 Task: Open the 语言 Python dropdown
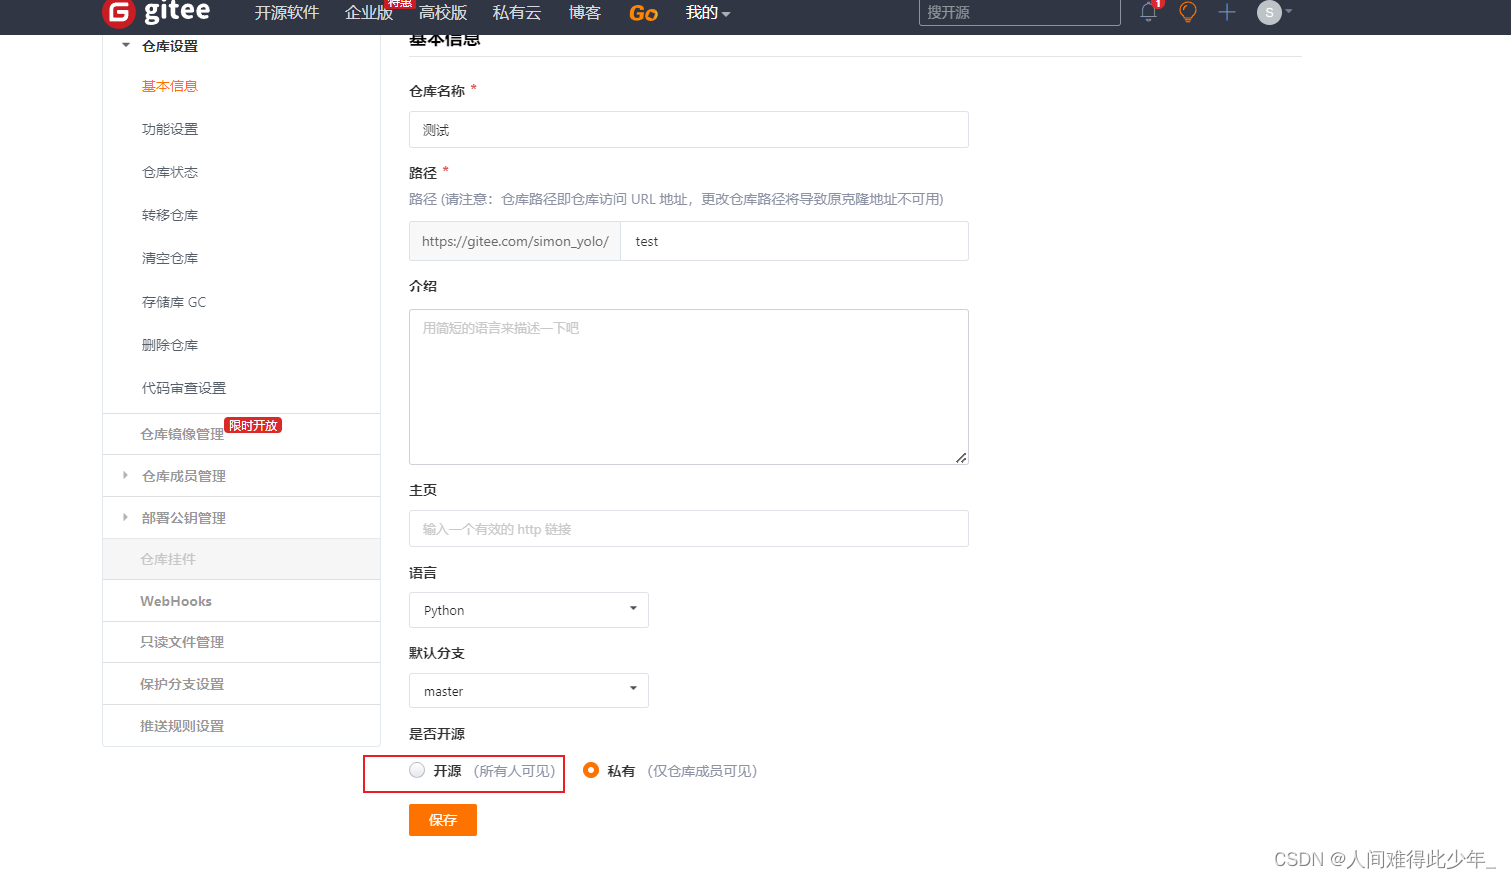tap(528, 610)
